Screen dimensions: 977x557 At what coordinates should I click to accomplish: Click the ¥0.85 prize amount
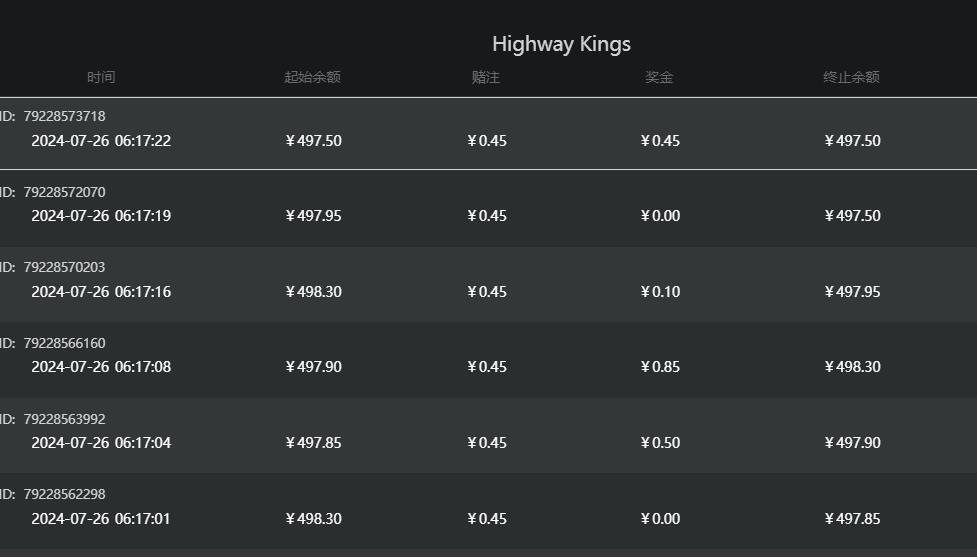tap(660, 367)
